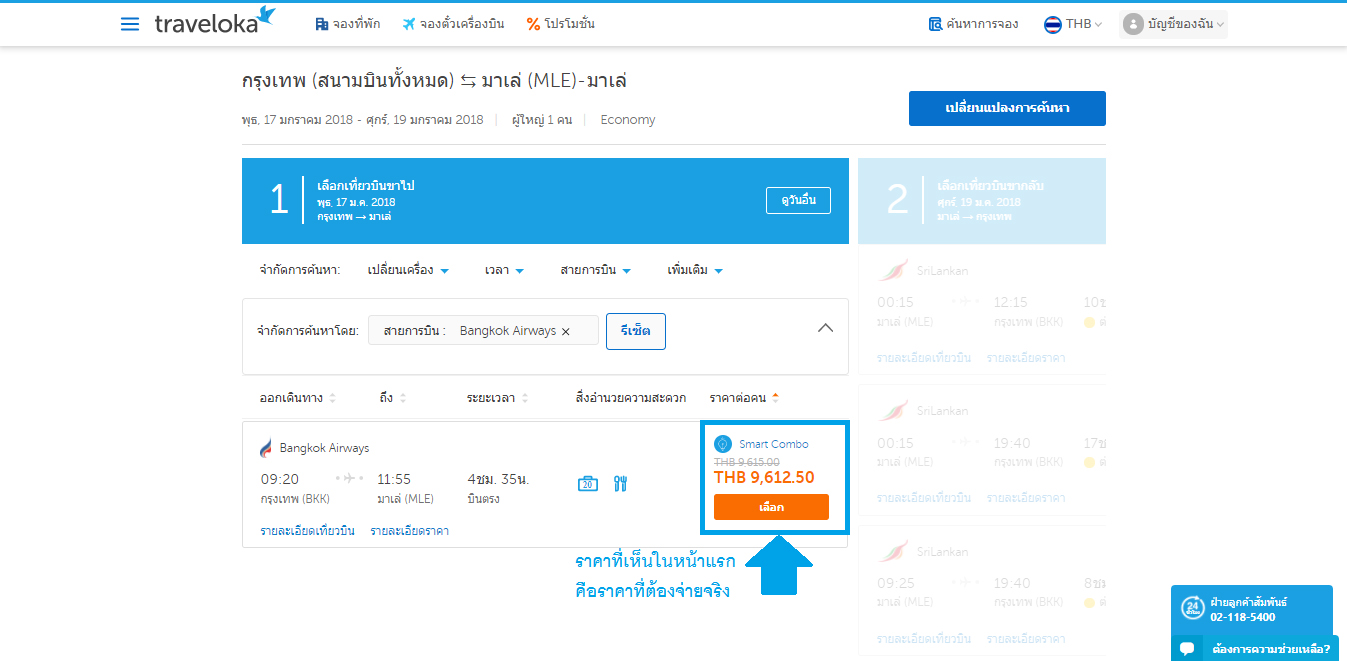Image resolution: width=1347 pixels, height=661 pixels.
Task: Expand the เปลี่ยนเครื่อง filter dropdown
Action: coord(408,270)
